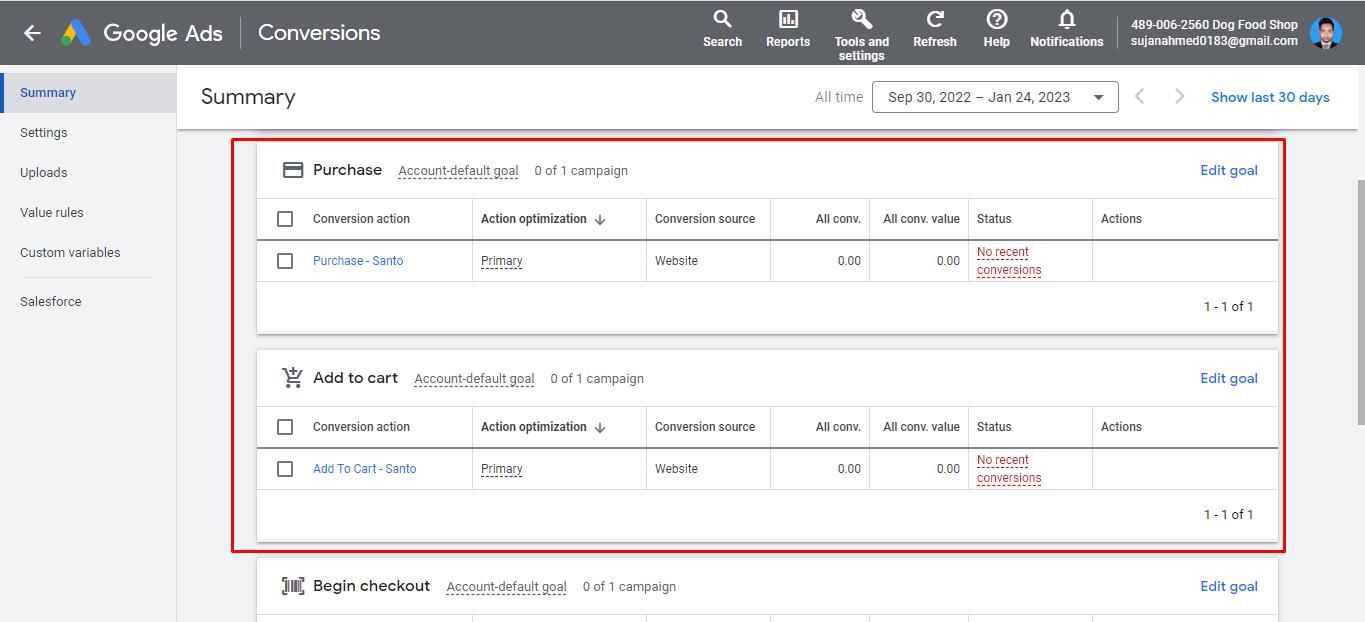Open the Purchase - Santo conversion action
1365x622 pixels.
358,261
